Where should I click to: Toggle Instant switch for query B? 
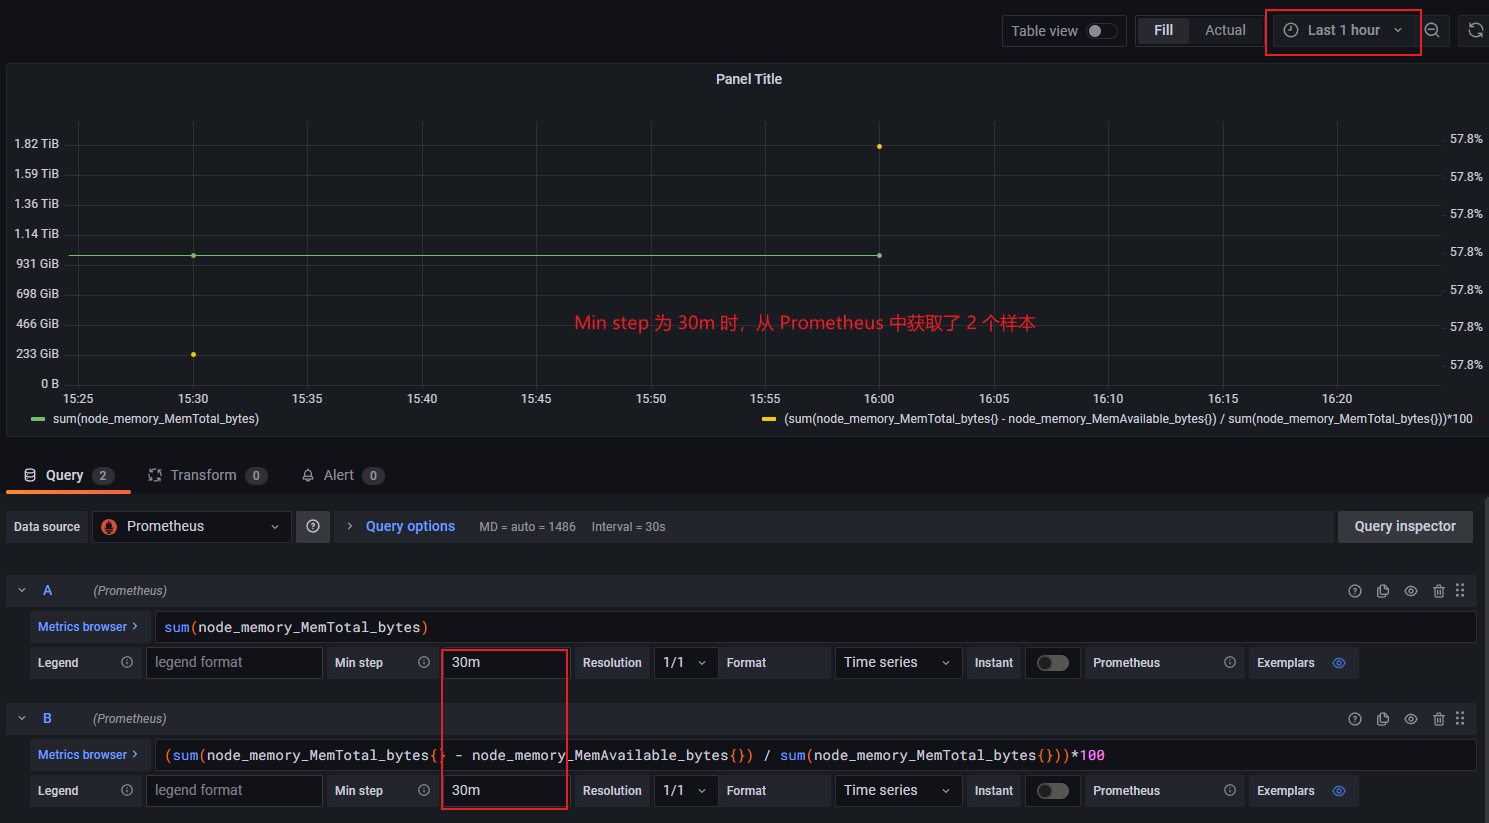pyautogui.click(x=1052, y=791)
